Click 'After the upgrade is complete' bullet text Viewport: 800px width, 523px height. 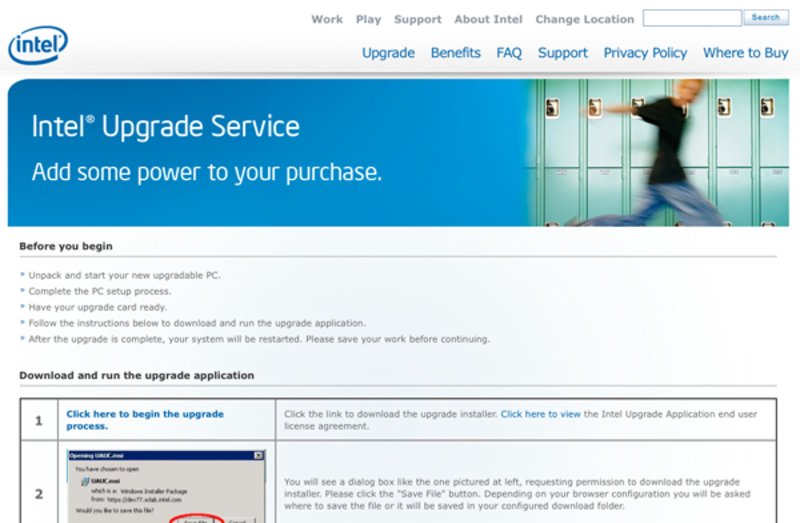pyautogui.click(x=259, y=339)
